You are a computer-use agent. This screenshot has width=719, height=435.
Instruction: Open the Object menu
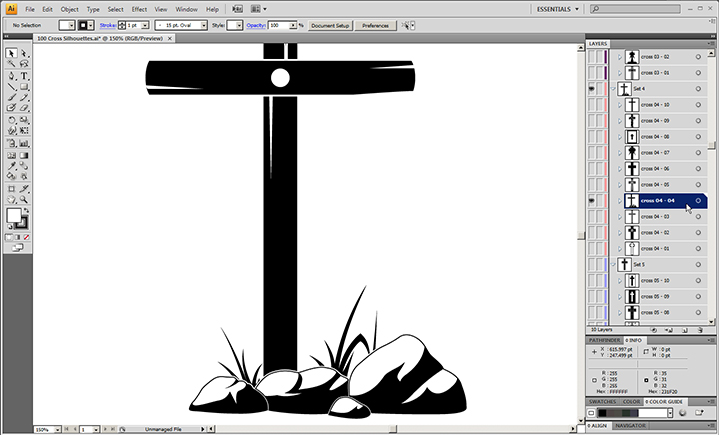tap(69, 9)
